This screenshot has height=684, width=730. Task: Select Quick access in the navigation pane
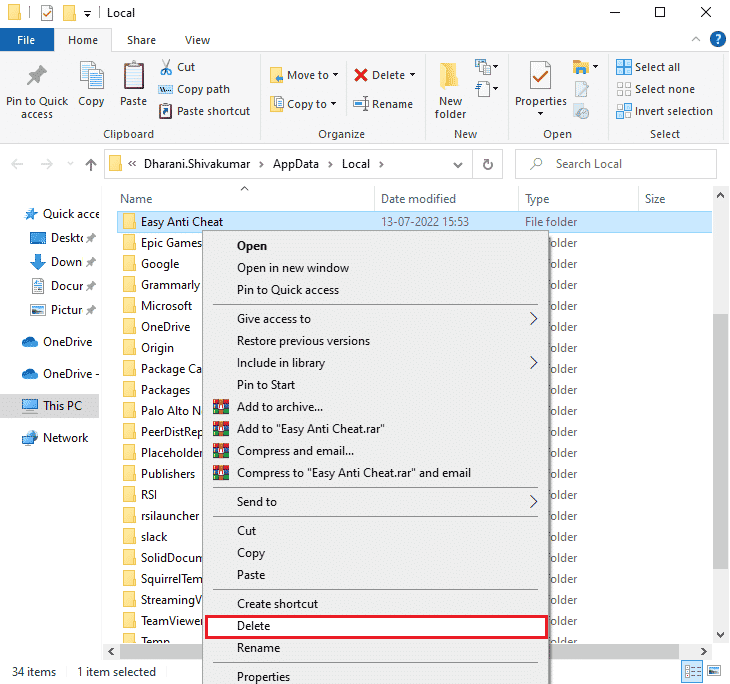pyautogui.click(x=61, y=214)
